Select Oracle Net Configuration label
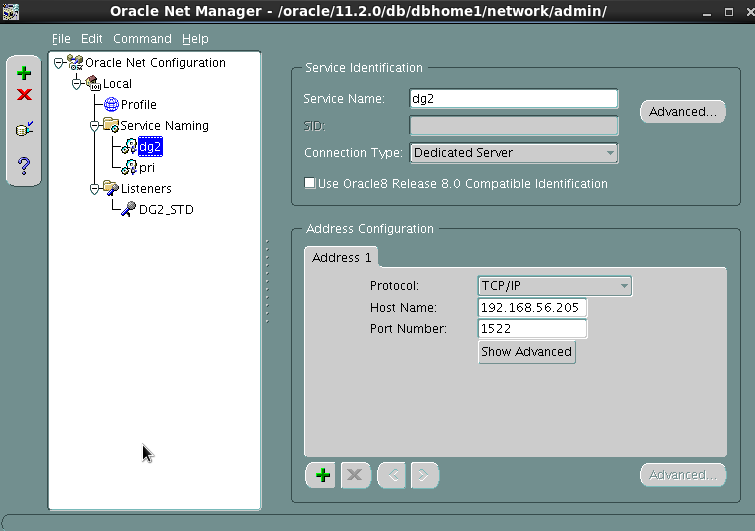755x531 pixels. coord(155,63)
